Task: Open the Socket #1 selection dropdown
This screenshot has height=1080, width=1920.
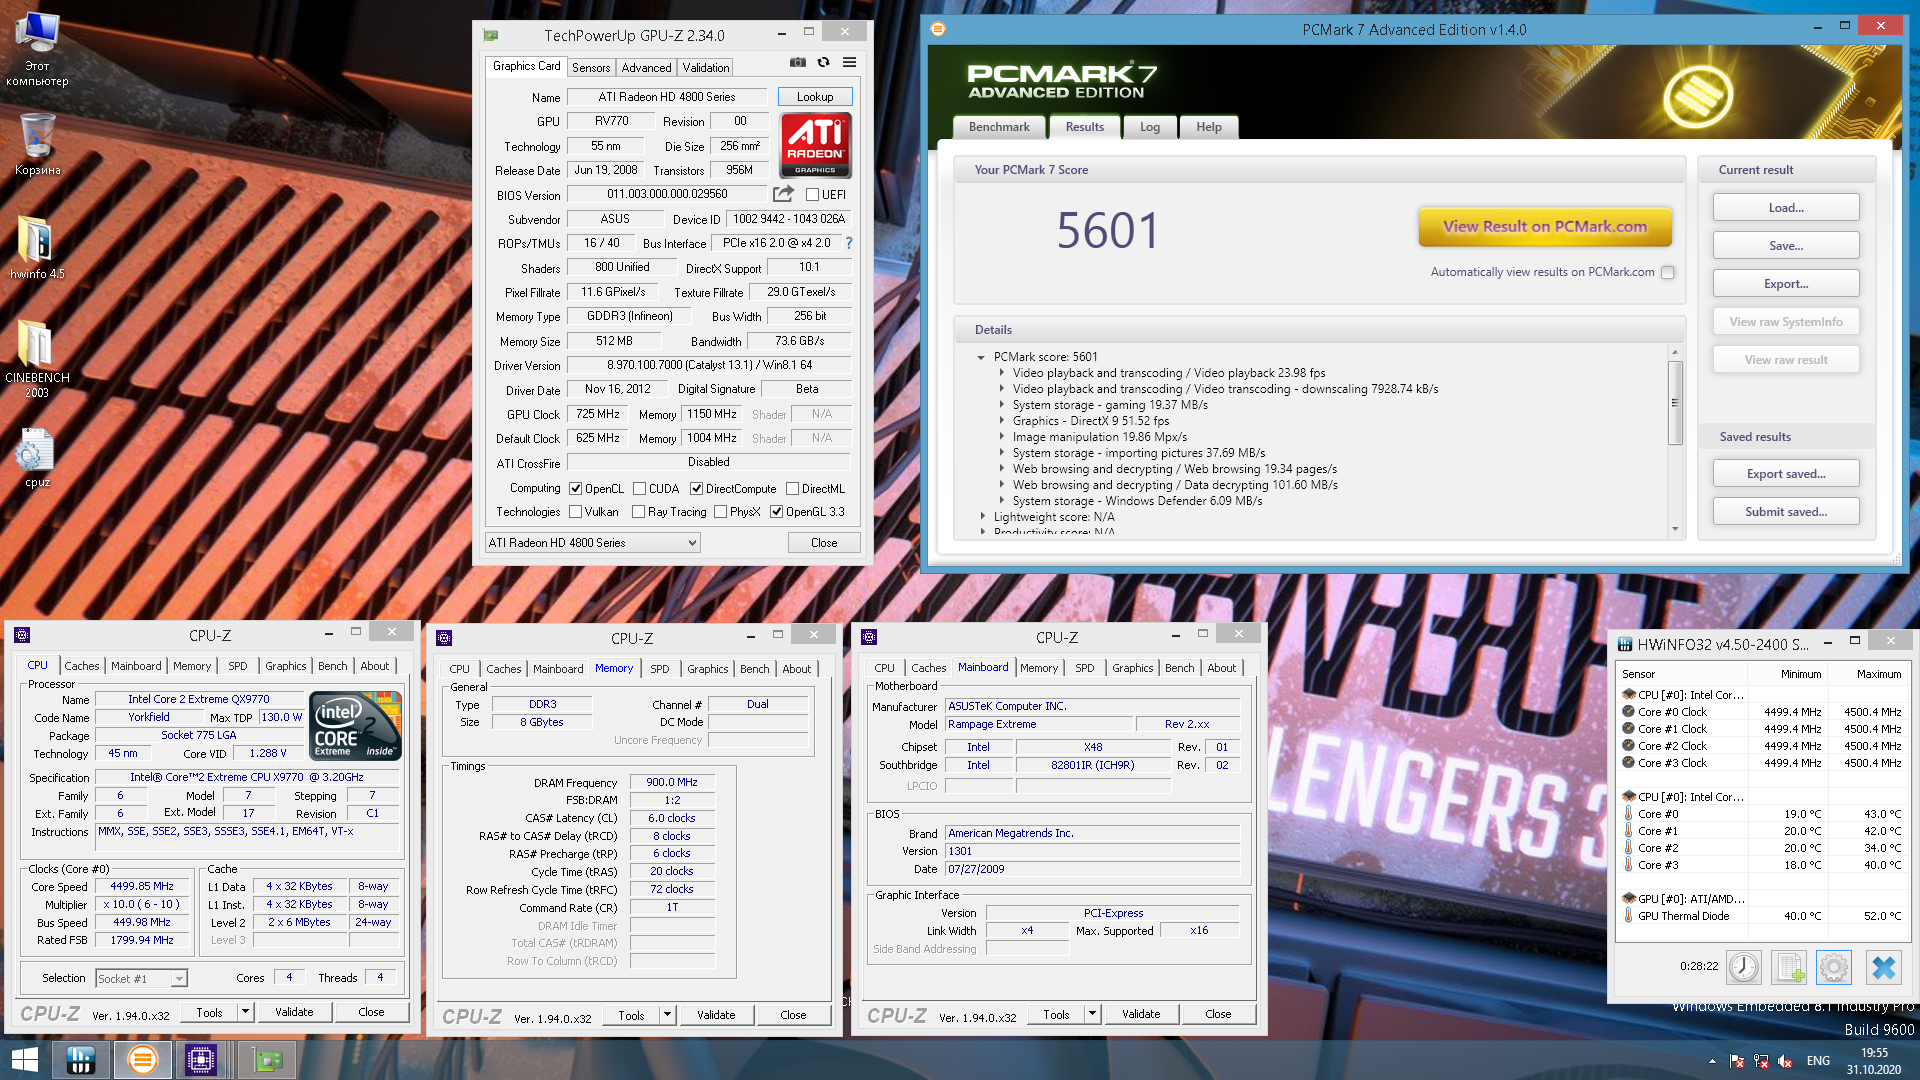Action: (x=141, y=978)
